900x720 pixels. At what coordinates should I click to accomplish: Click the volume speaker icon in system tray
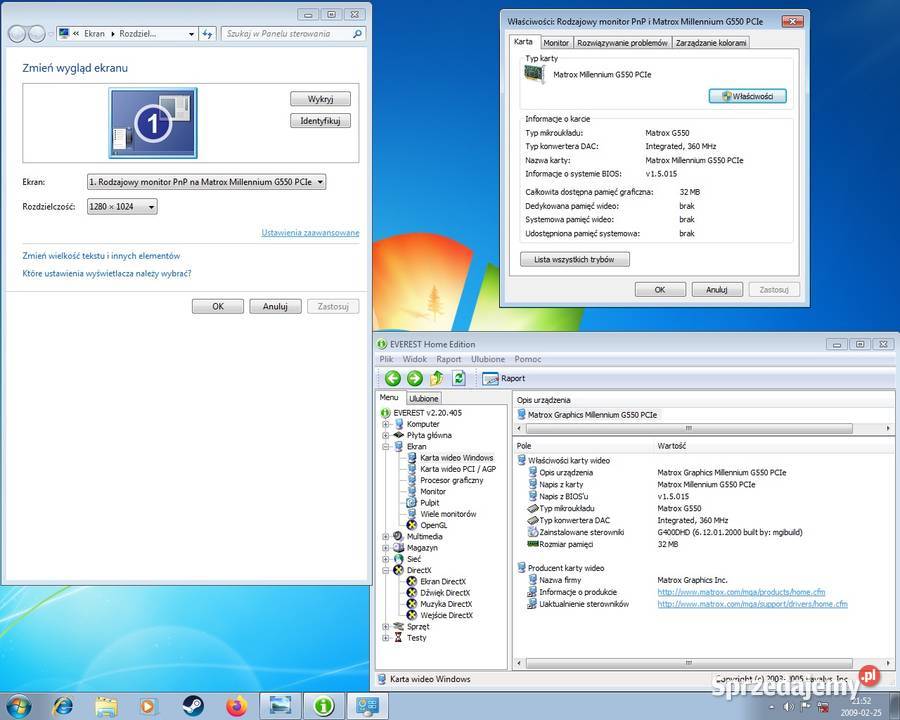(789, 707)
